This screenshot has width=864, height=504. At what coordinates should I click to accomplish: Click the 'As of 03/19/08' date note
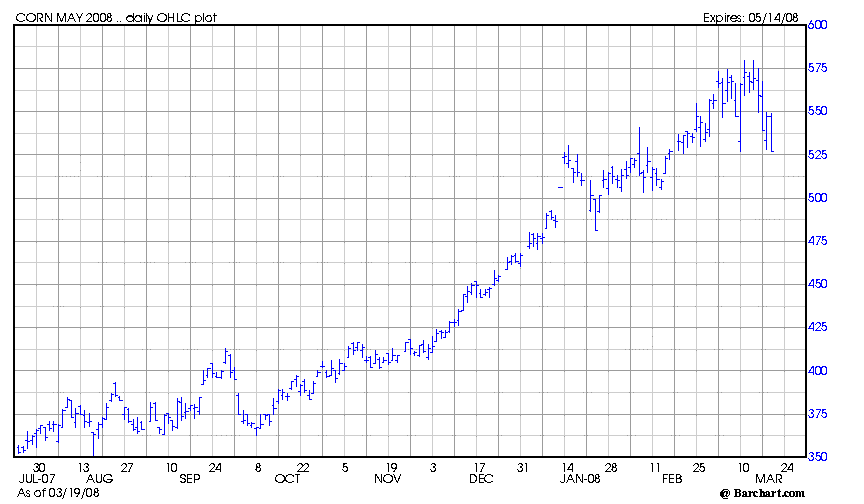[58, 492]
